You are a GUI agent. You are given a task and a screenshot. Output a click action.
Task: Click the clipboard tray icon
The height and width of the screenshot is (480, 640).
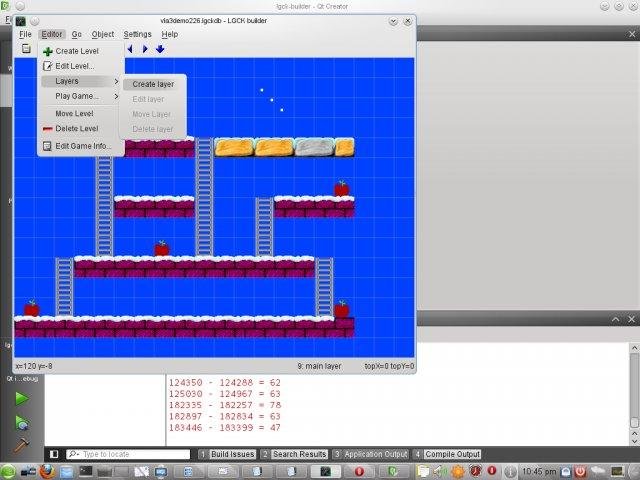click(x=423, y=472)
